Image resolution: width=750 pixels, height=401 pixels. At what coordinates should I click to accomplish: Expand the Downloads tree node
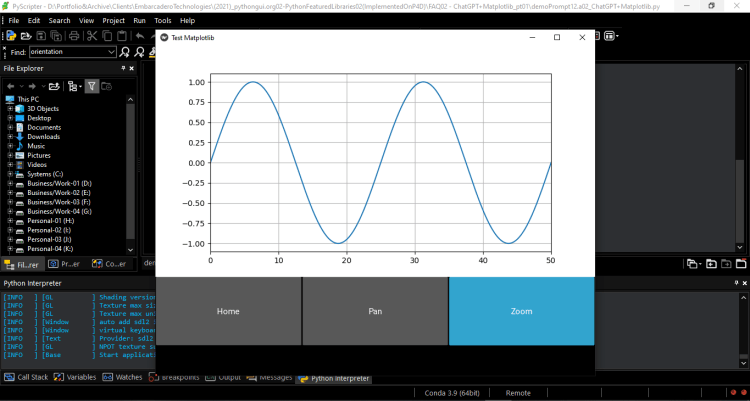point(10,137)
